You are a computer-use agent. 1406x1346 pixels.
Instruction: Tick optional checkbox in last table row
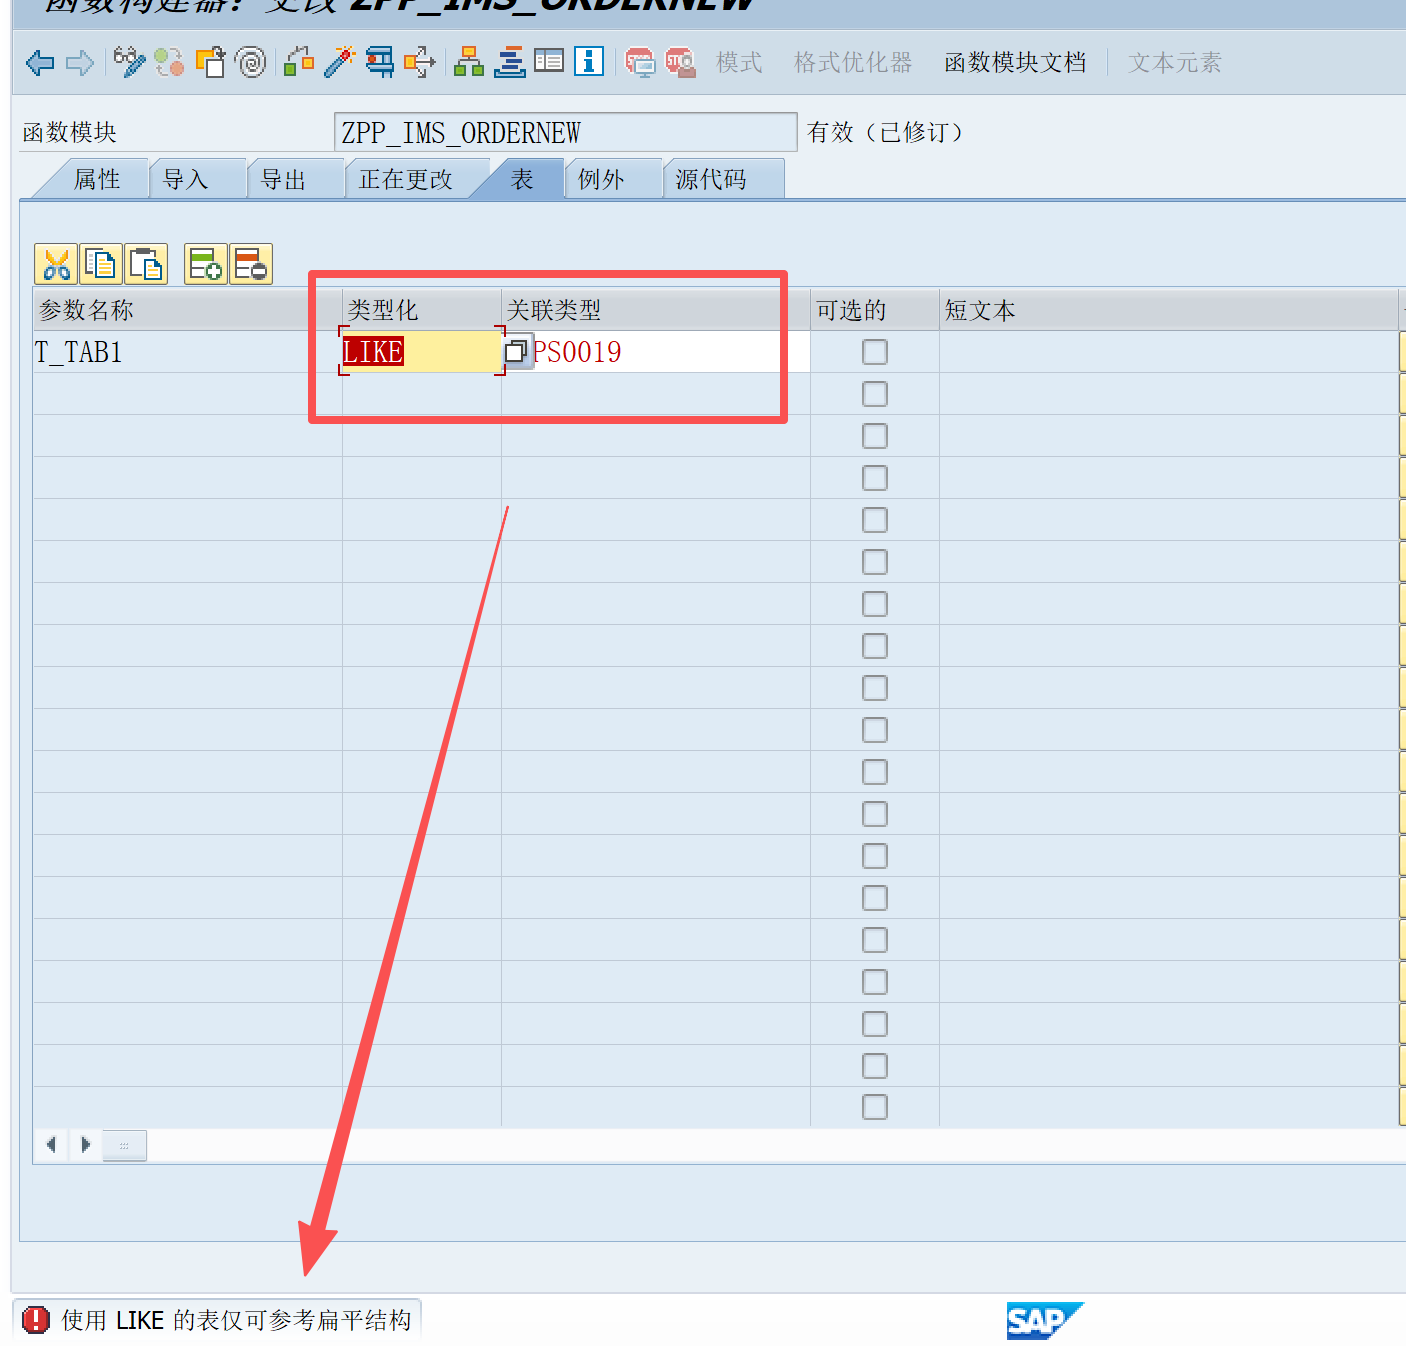(x=875, y=1107)
